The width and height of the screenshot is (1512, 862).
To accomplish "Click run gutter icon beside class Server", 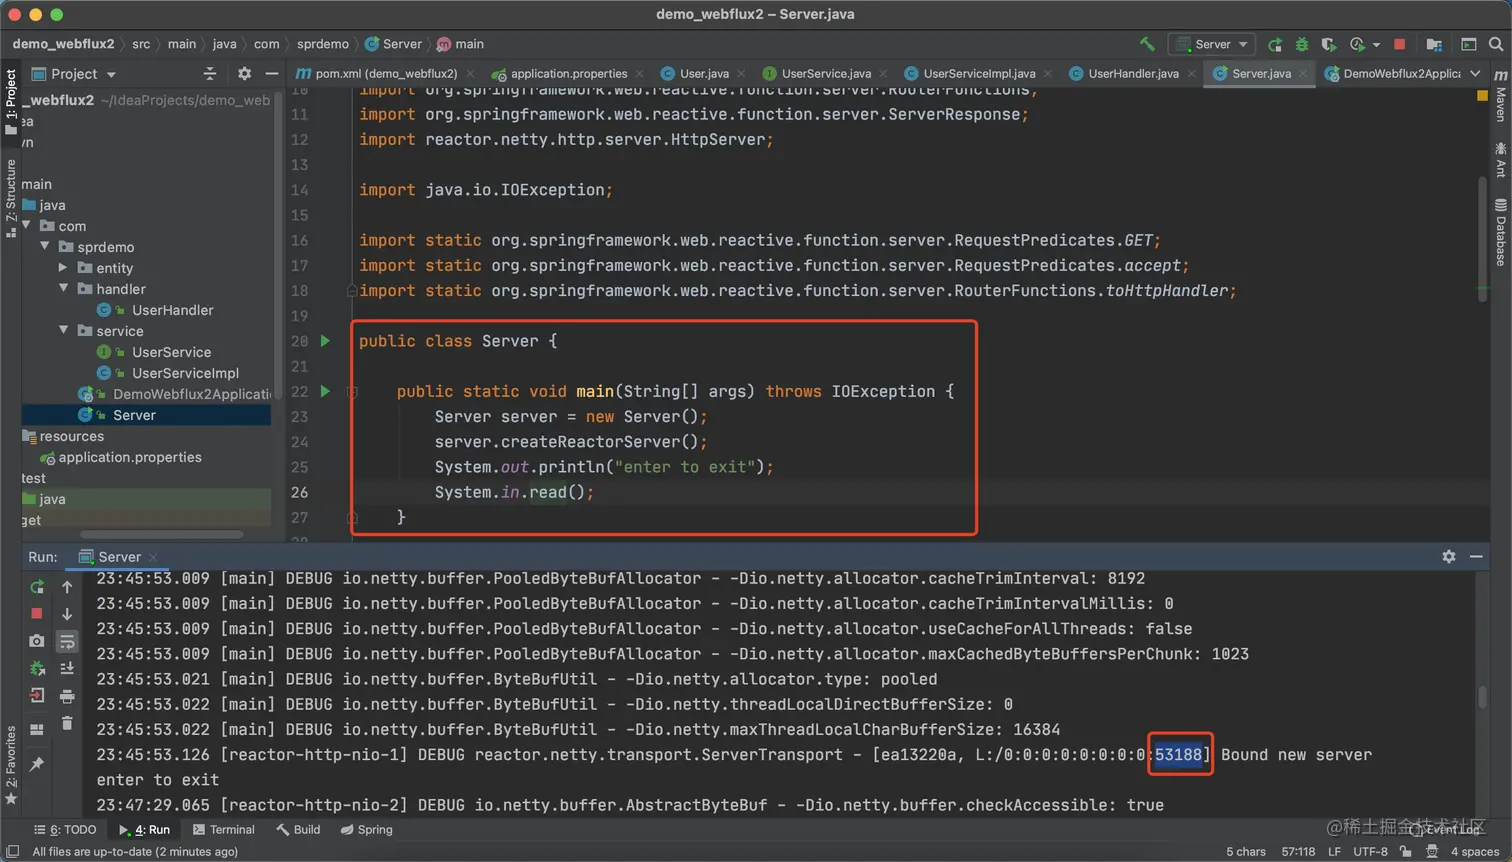I will click(325, 341).
